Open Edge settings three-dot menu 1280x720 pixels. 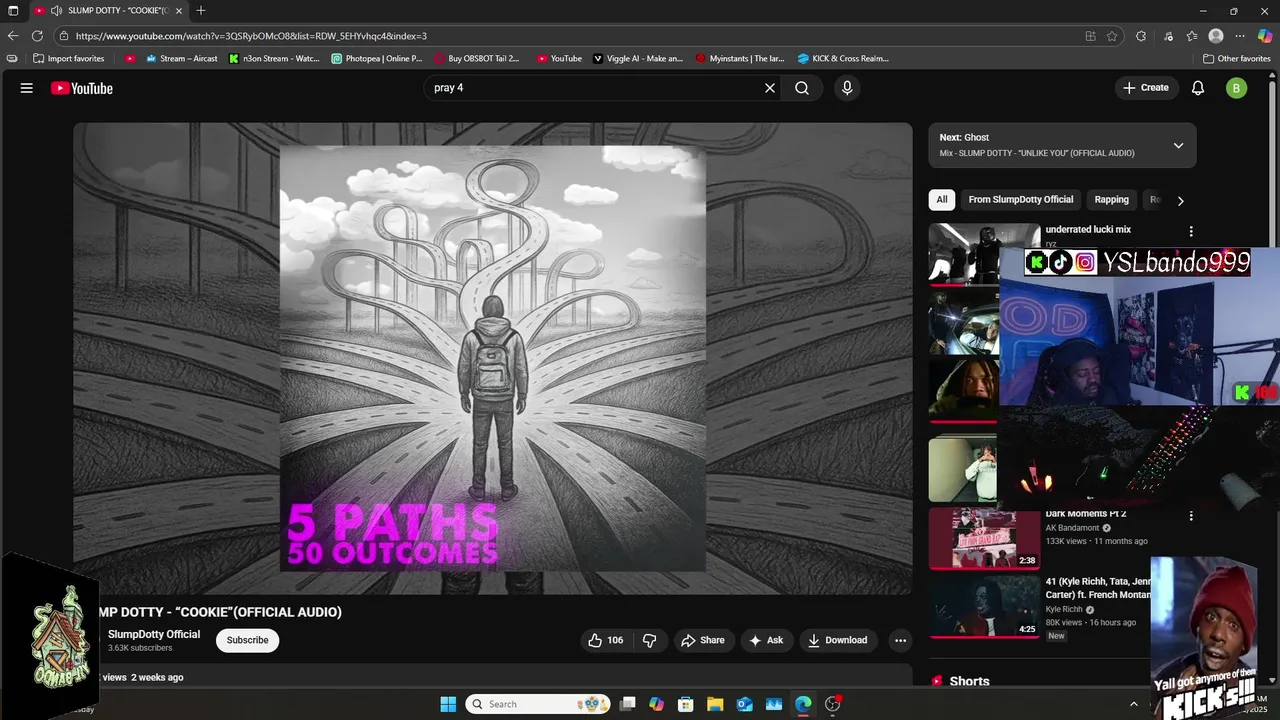pos(1240,36)
